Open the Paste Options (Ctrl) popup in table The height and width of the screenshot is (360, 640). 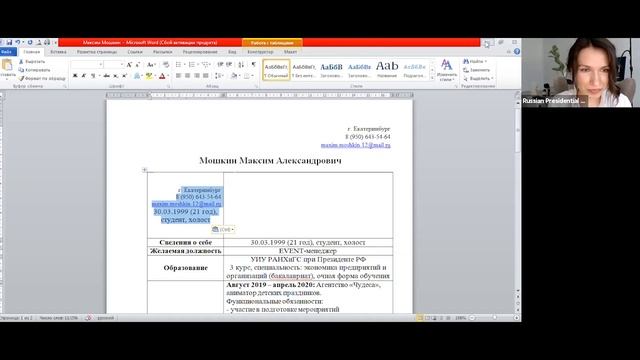tap(223, 229)
